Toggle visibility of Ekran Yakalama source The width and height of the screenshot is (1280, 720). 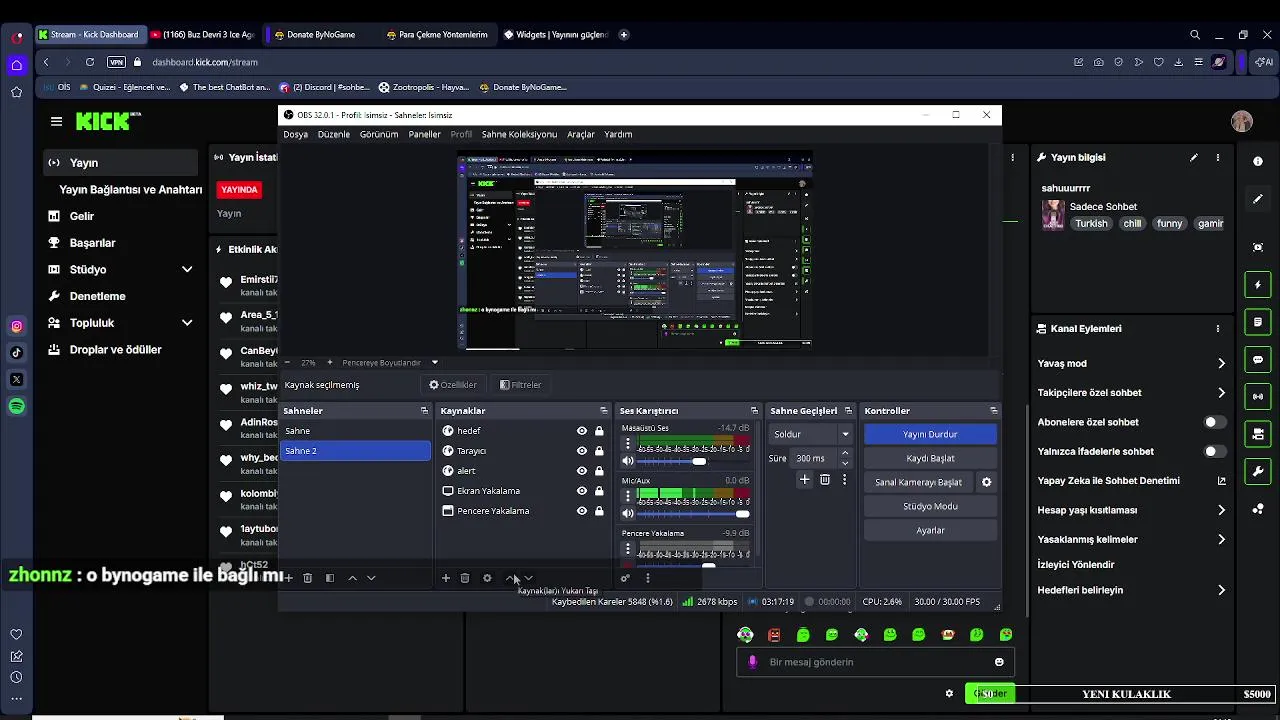[x=582, y=491]
